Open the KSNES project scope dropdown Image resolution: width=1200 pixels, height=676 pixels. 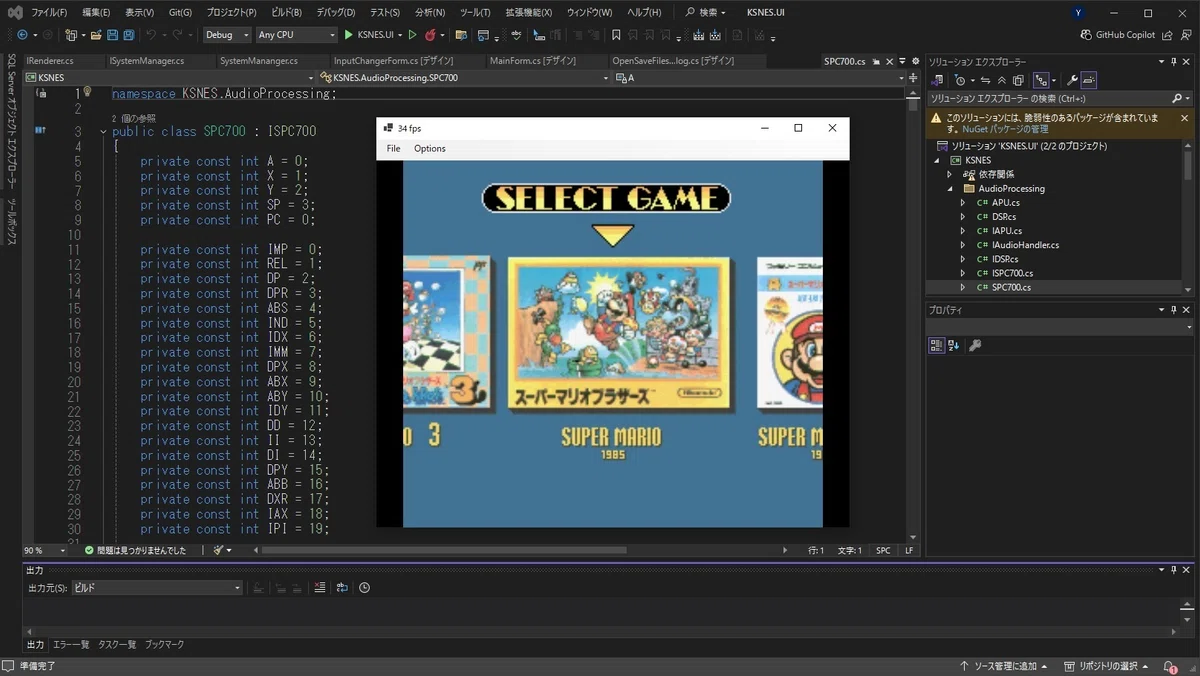(x=168, y=77)
